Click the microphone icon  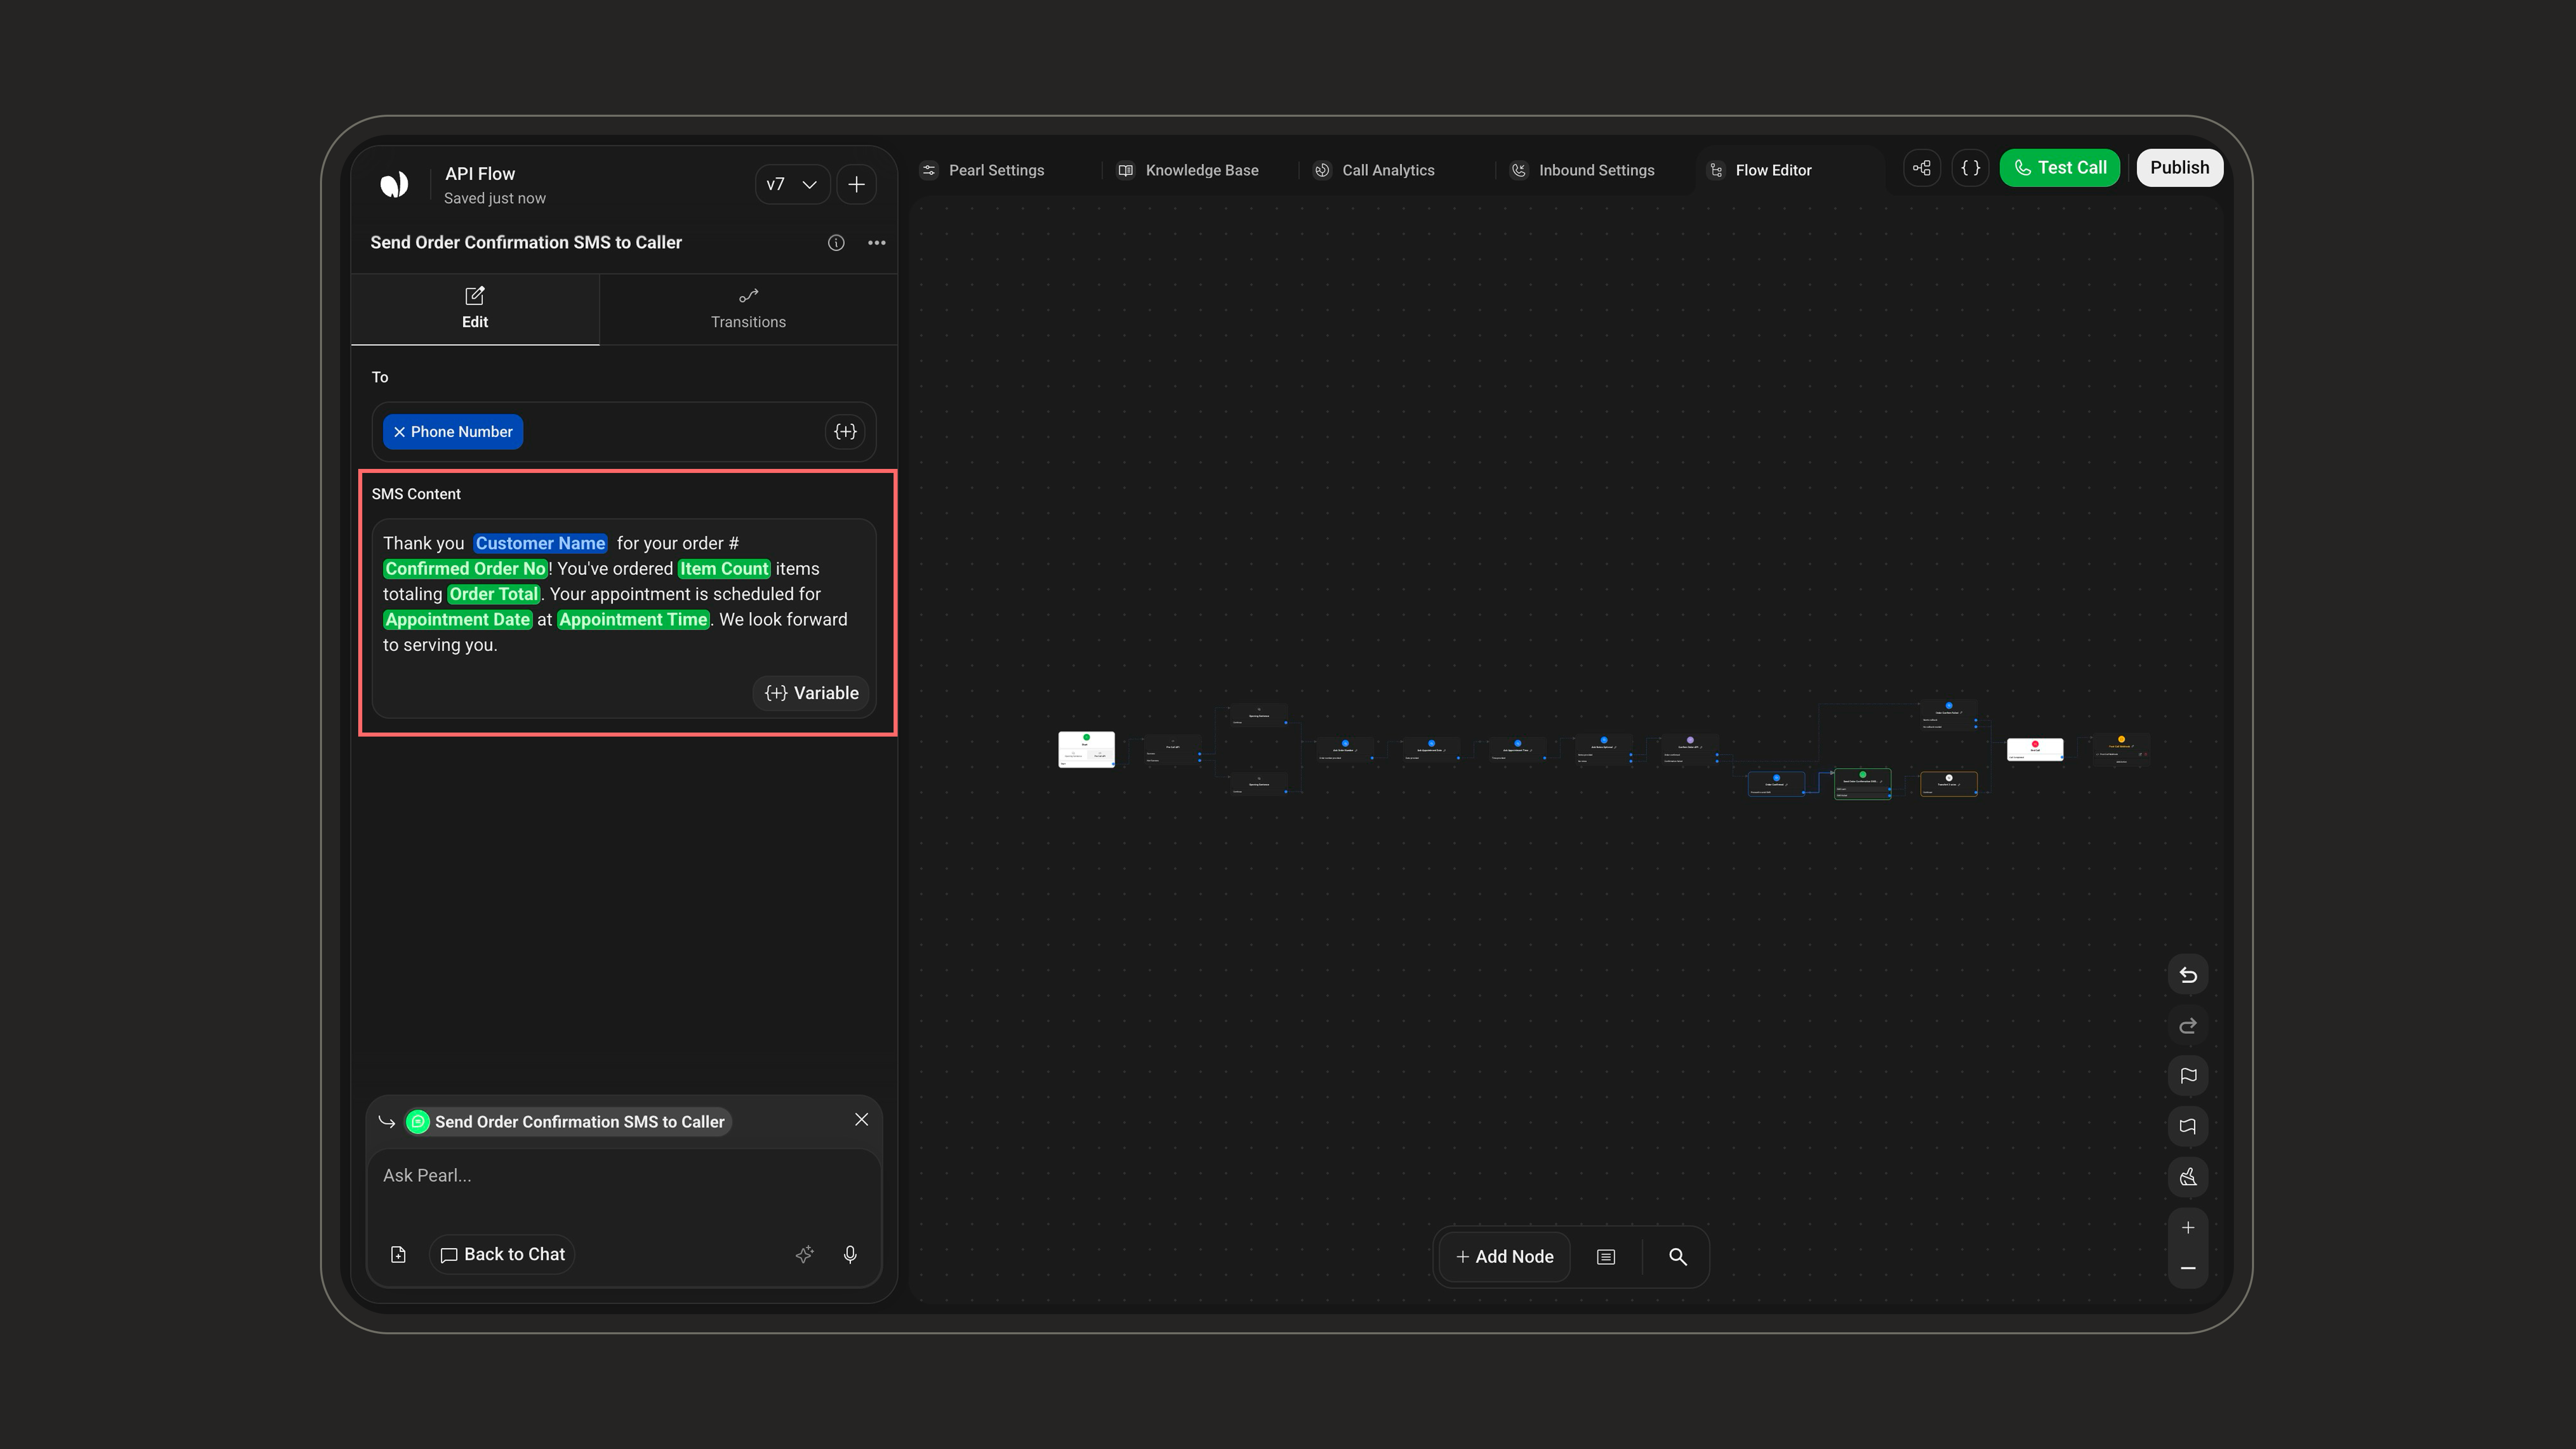(850, 1255)
